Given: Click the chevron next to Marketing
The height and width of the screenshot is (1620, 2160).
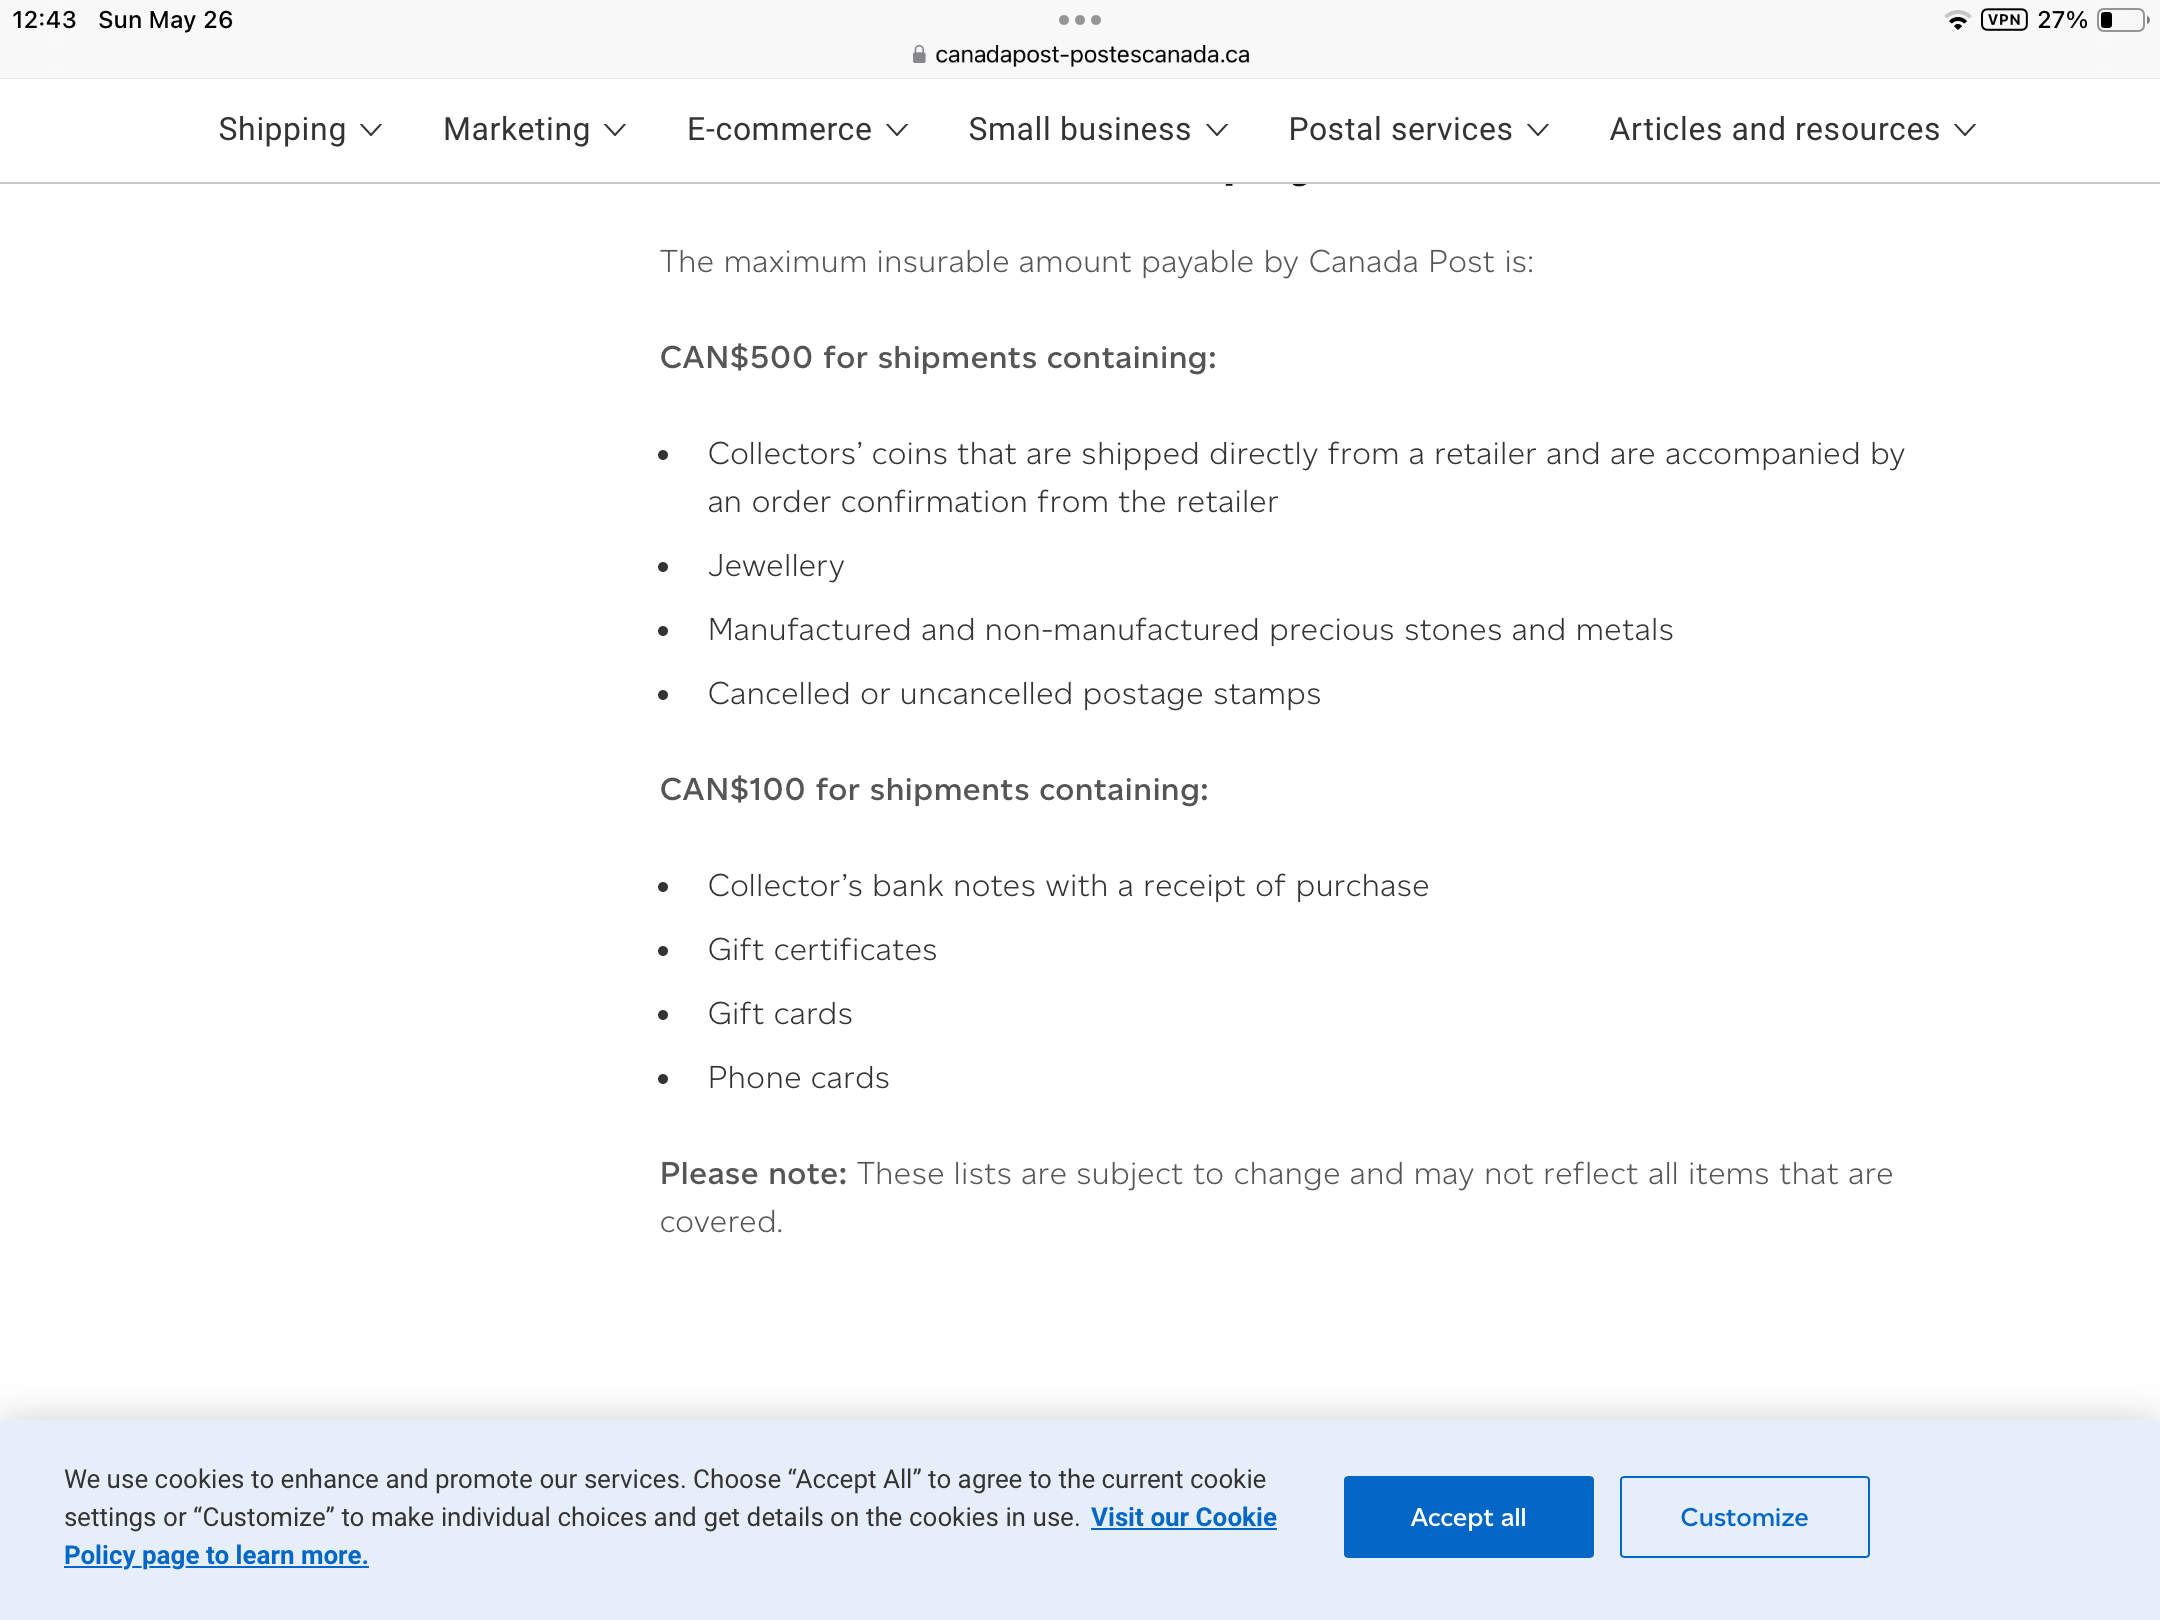Looking at the screenshot, I should (x=617, y=130).
